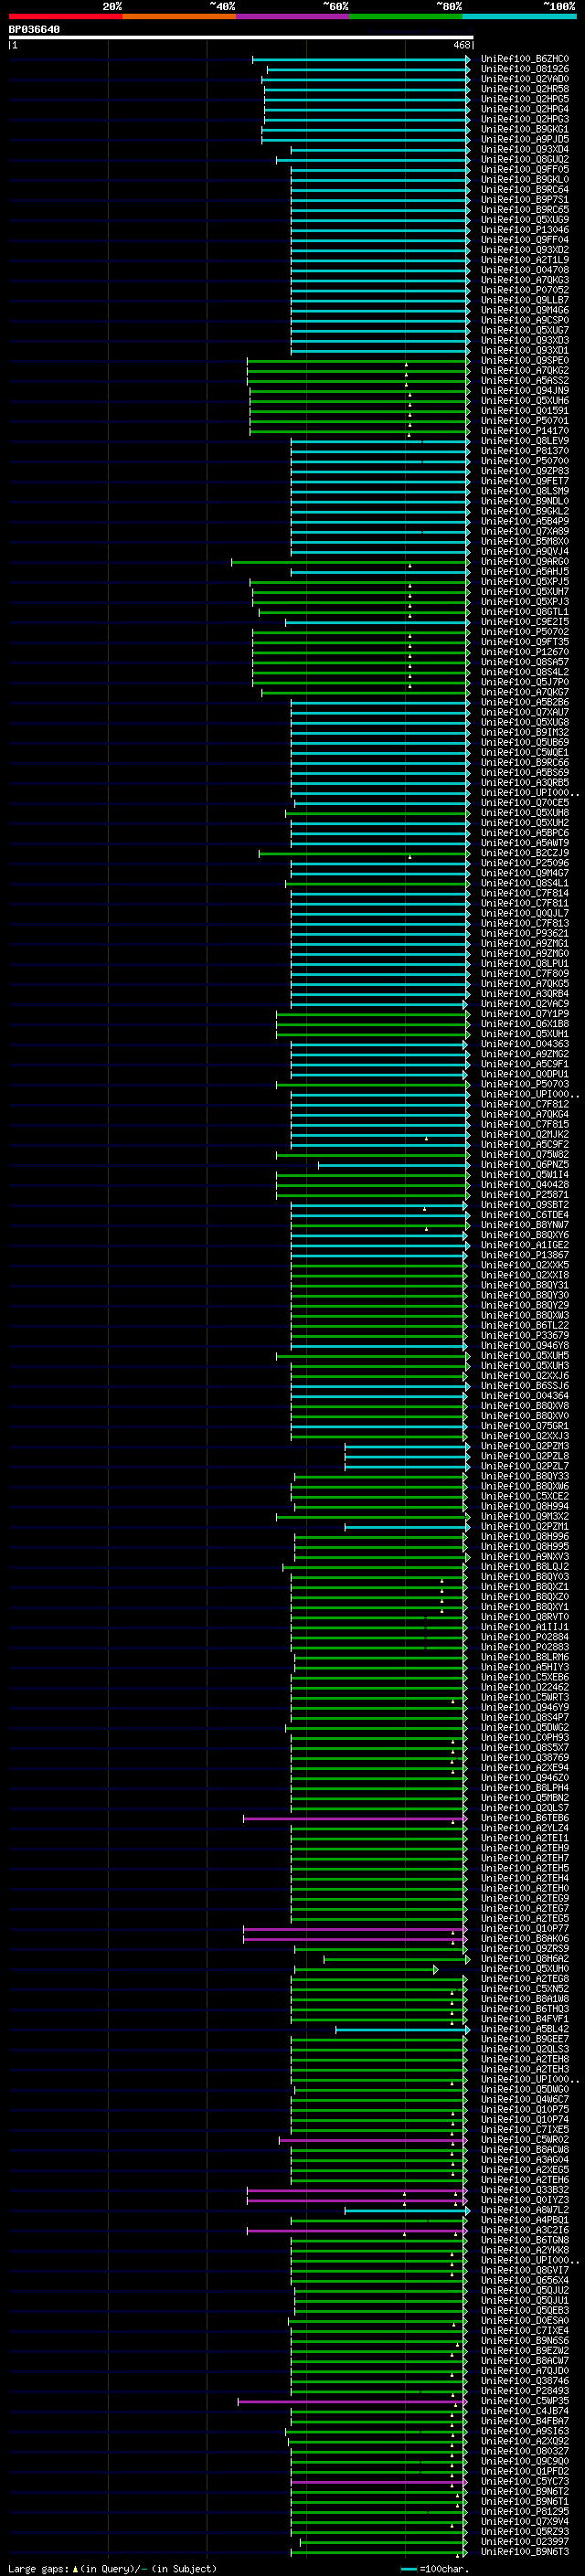The height and width of the screenshot is (2576, 585).
Task: Select hit label UniRef100_Q7Y1P9
Action: (x=525, y=1014)
